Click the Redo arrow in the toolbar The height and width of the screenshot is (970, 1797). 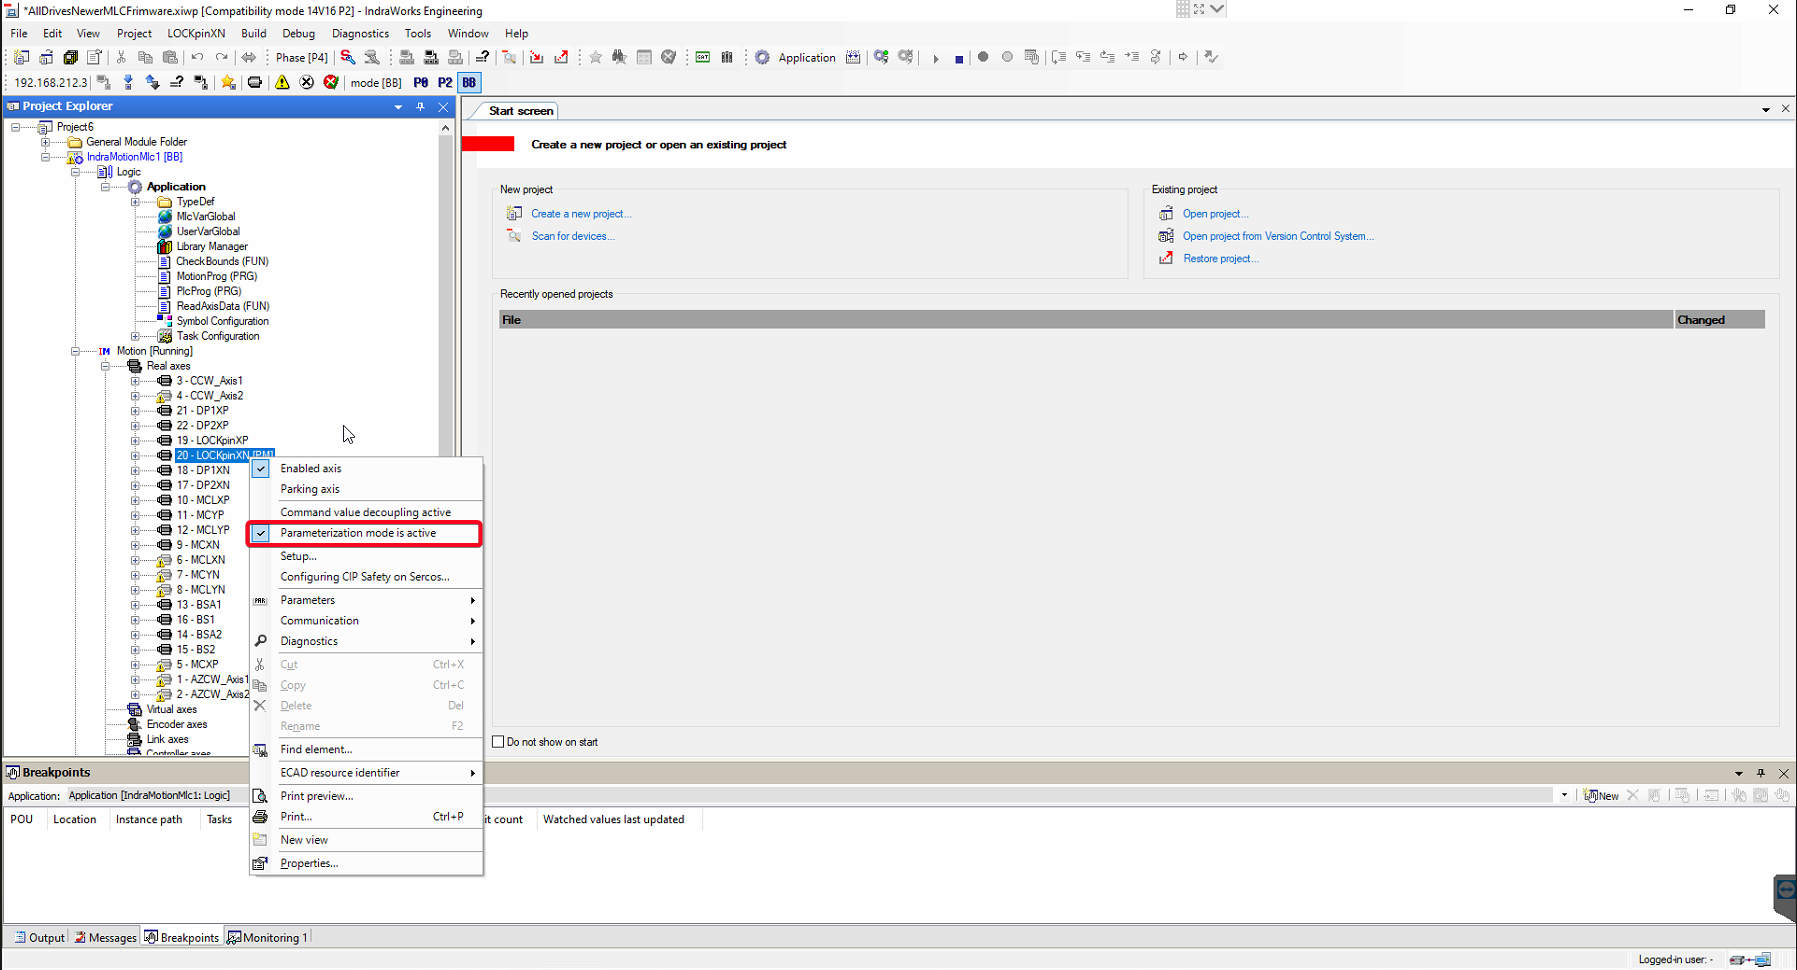tap(221, 58)
